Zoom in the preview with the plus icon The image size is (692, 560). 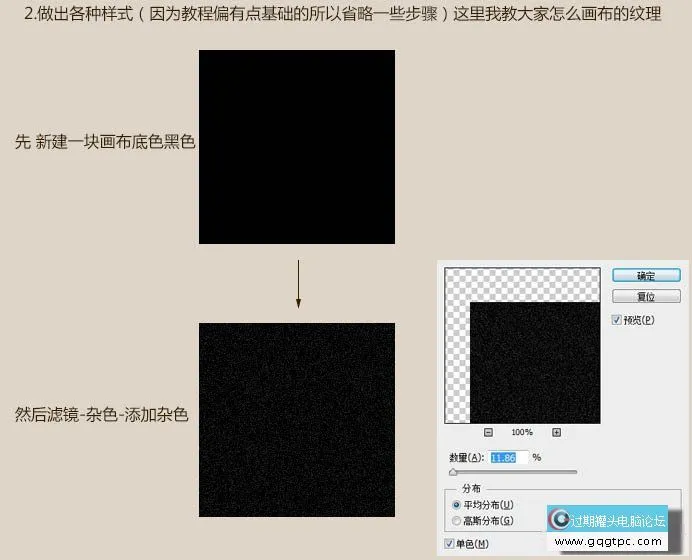coord(557,432)
